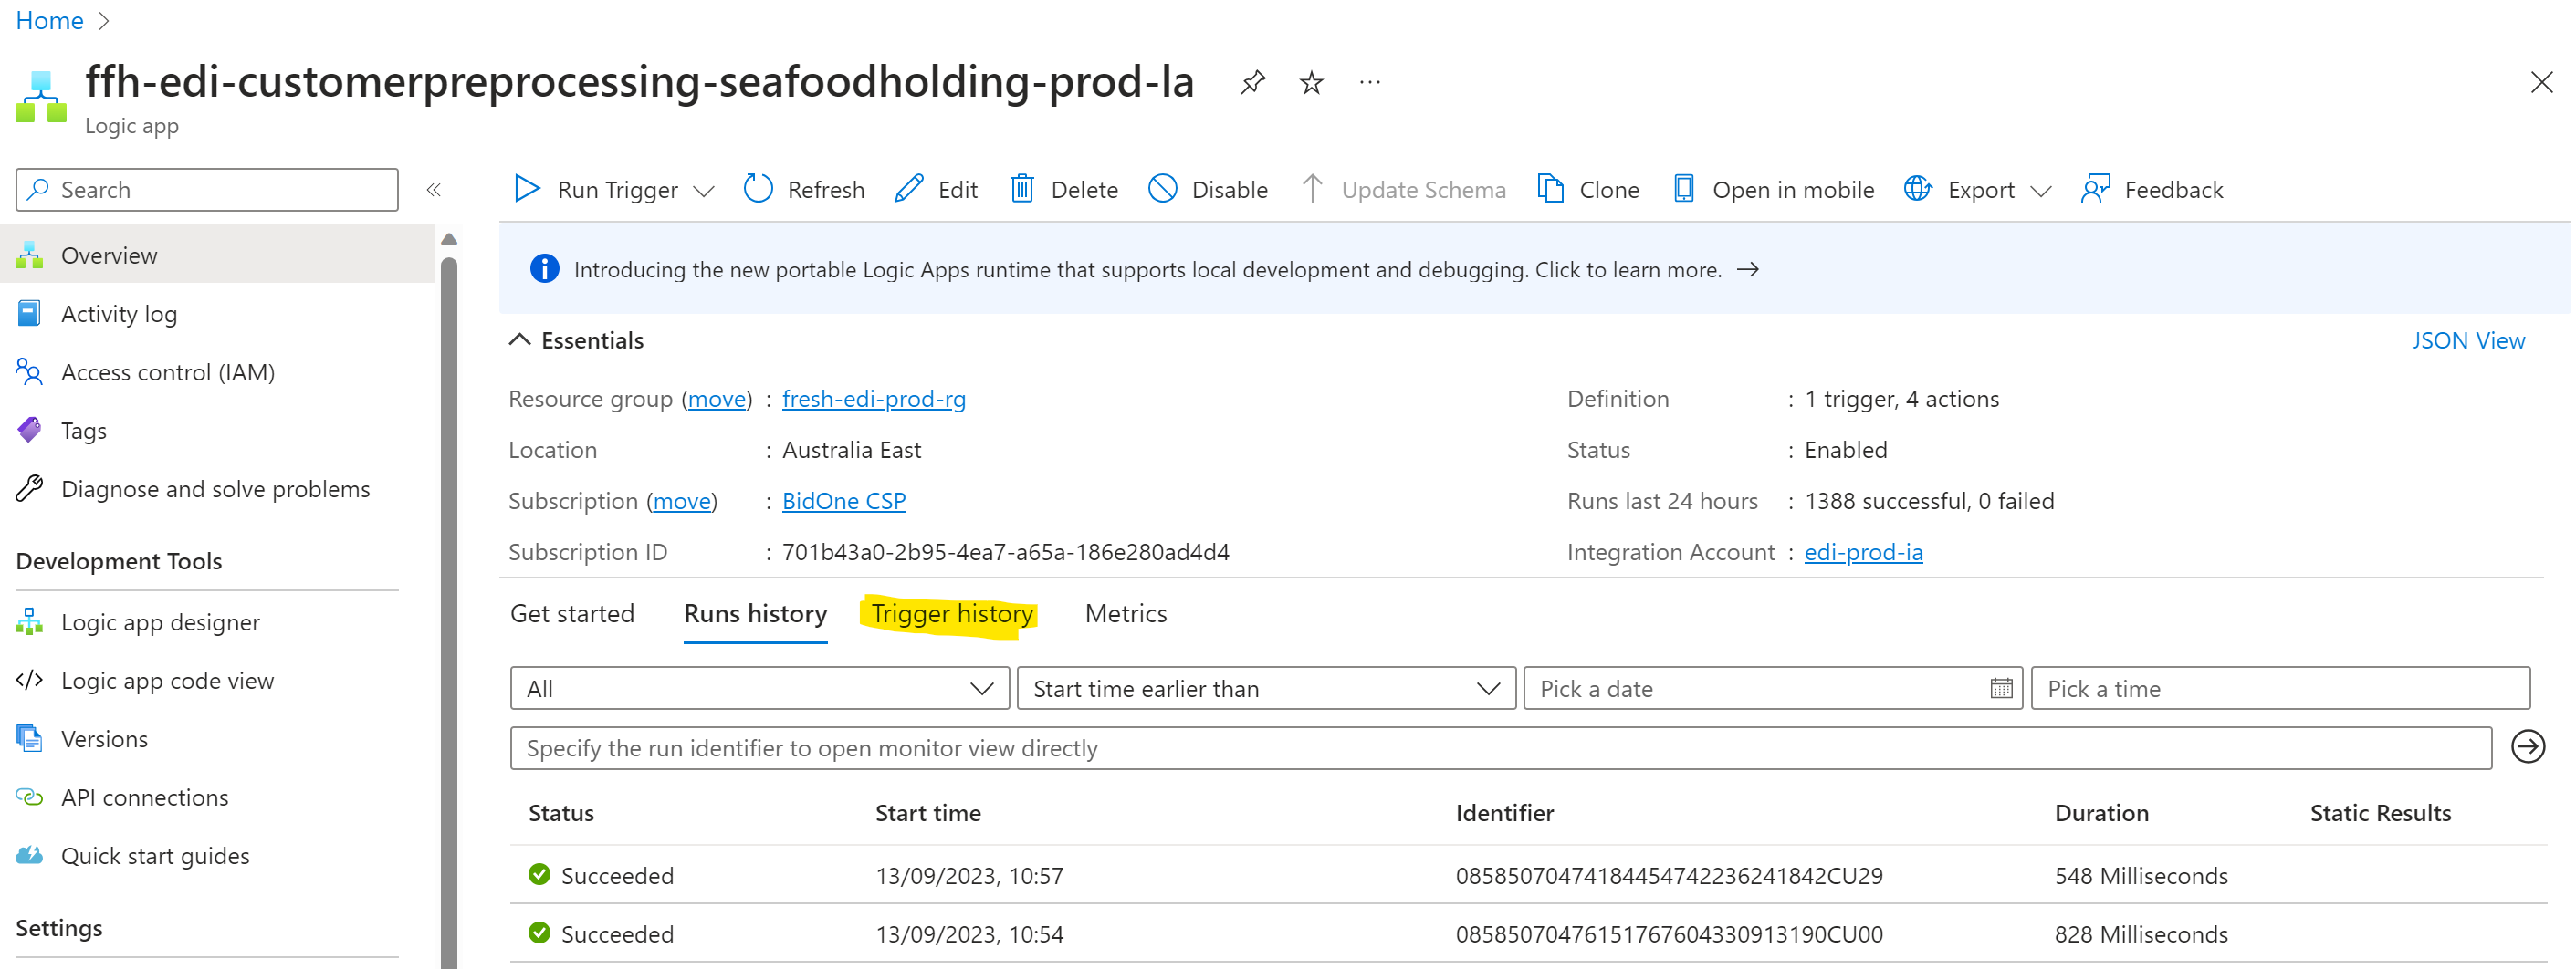
Task: Click the Edit pencil icon
Action: 908,189
